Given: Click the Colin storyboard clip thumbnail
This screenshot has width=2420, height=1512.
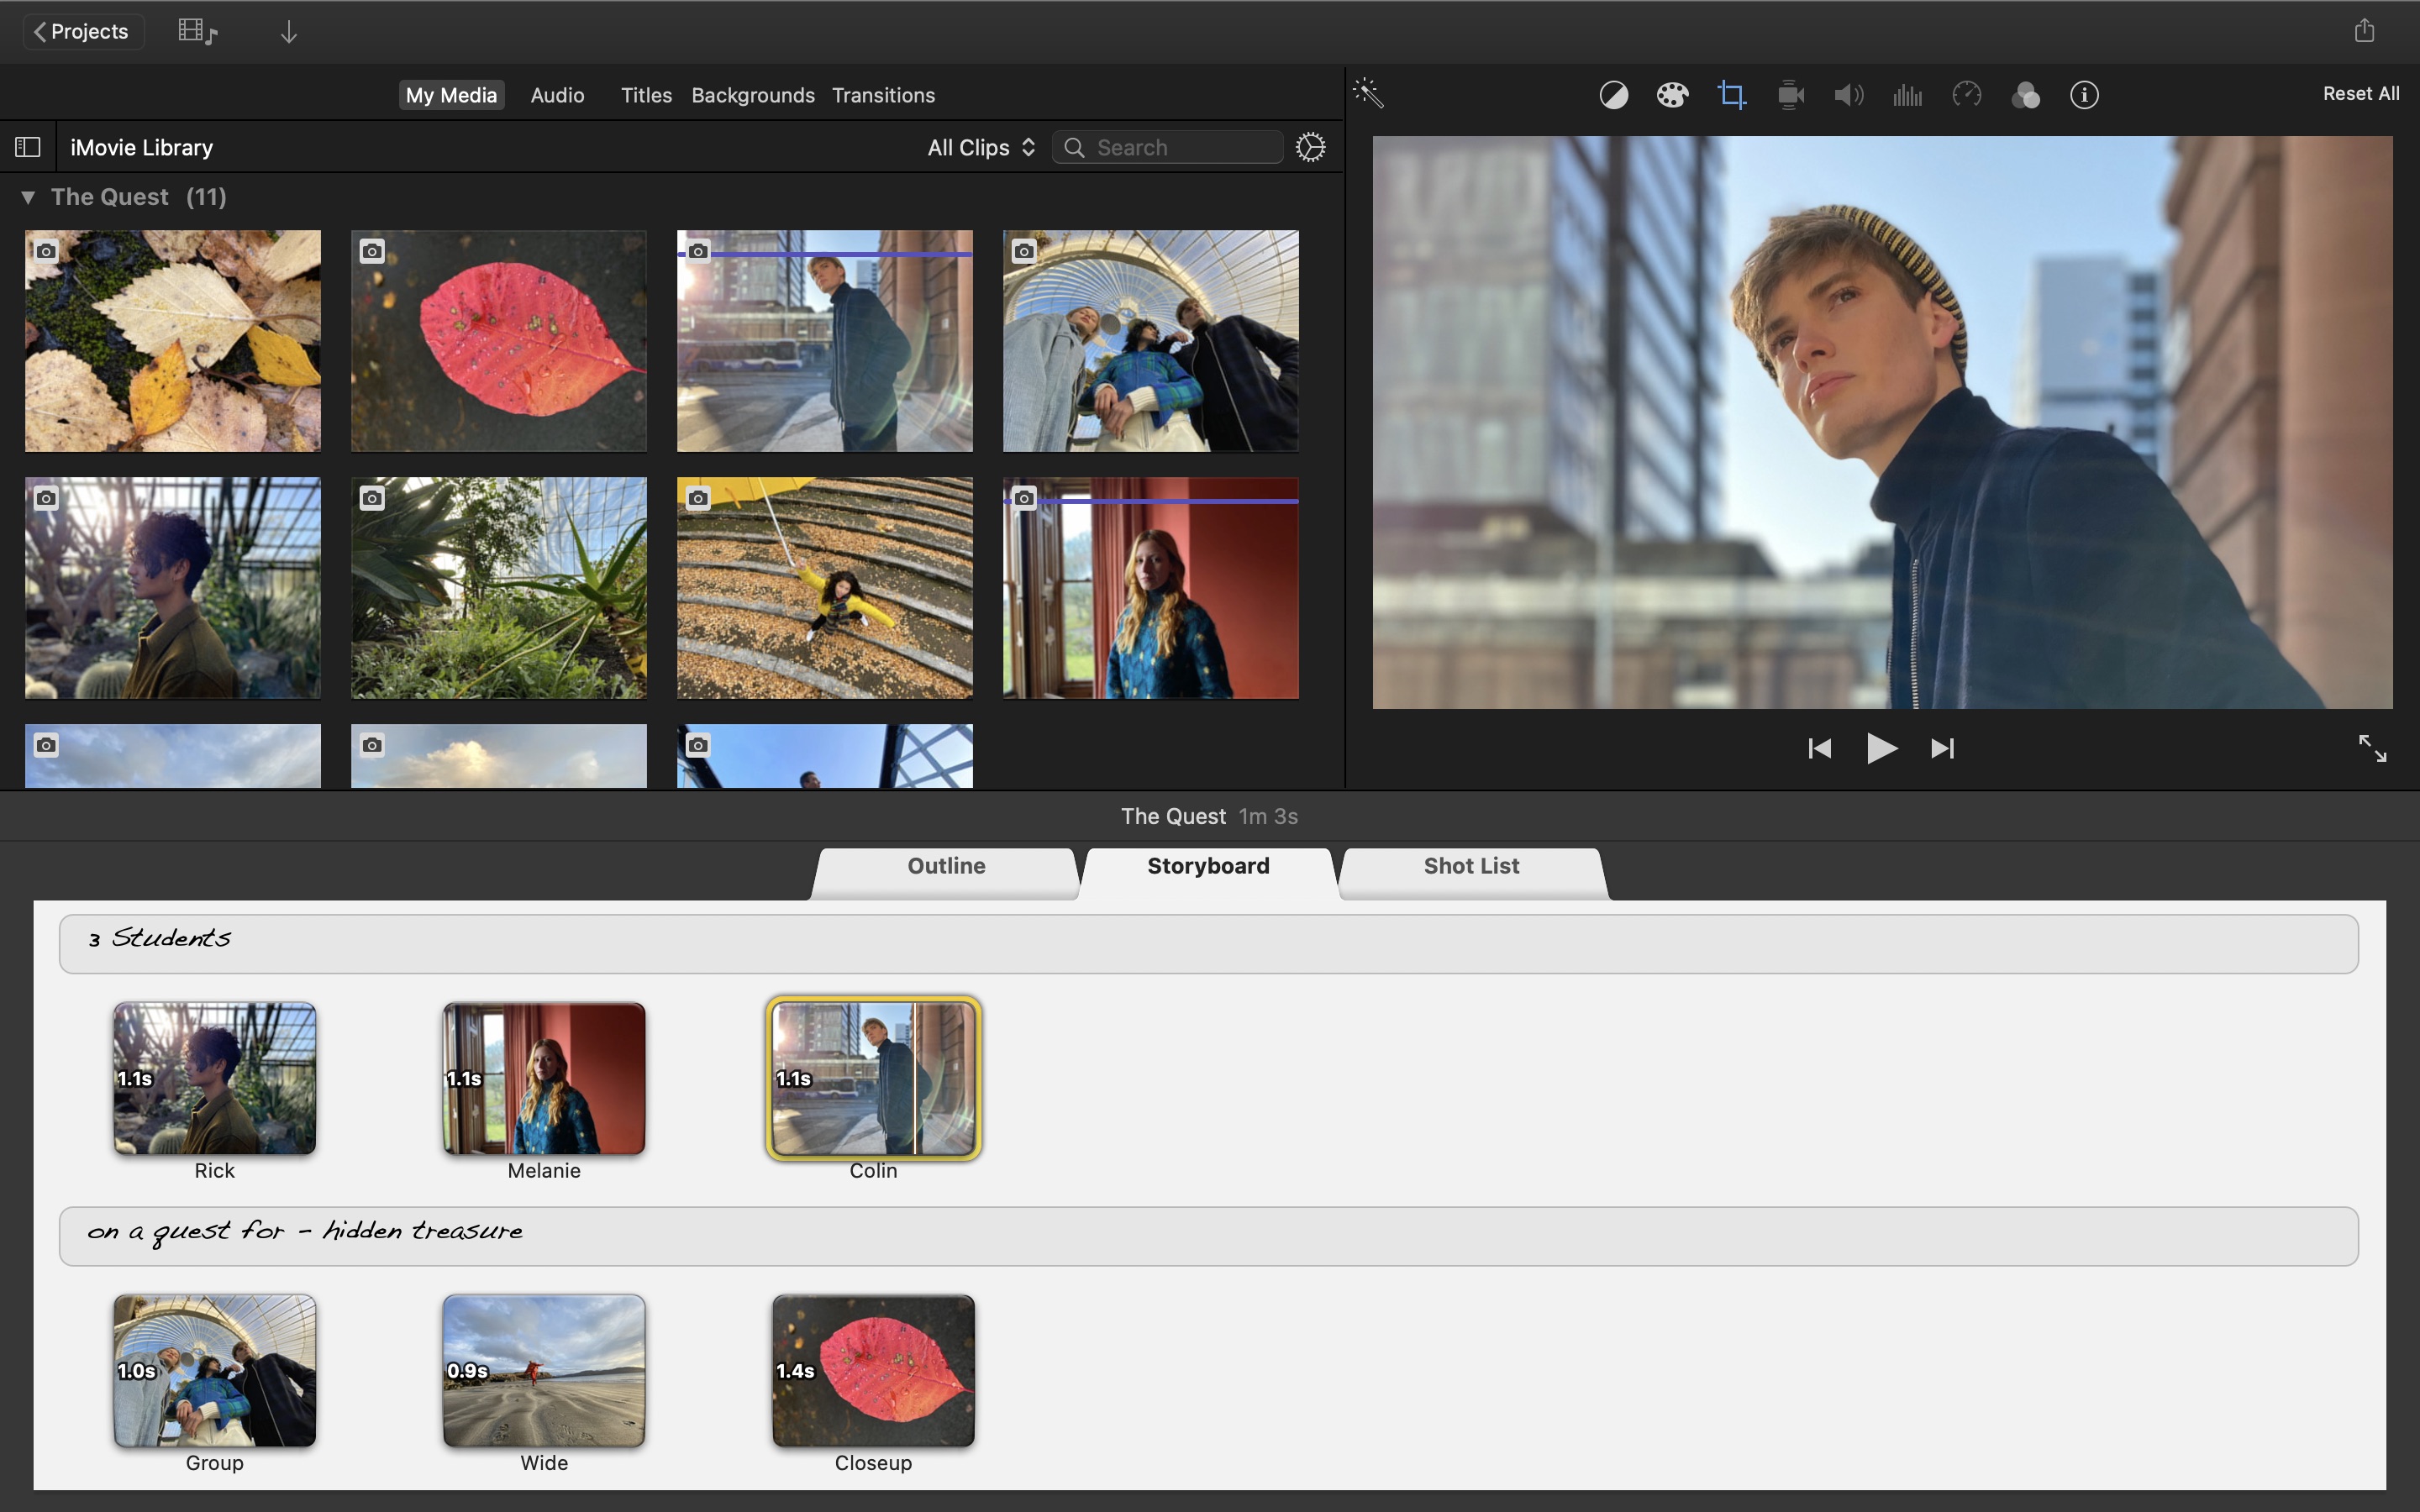Looking at the screenshot, I should [871, 1079].
